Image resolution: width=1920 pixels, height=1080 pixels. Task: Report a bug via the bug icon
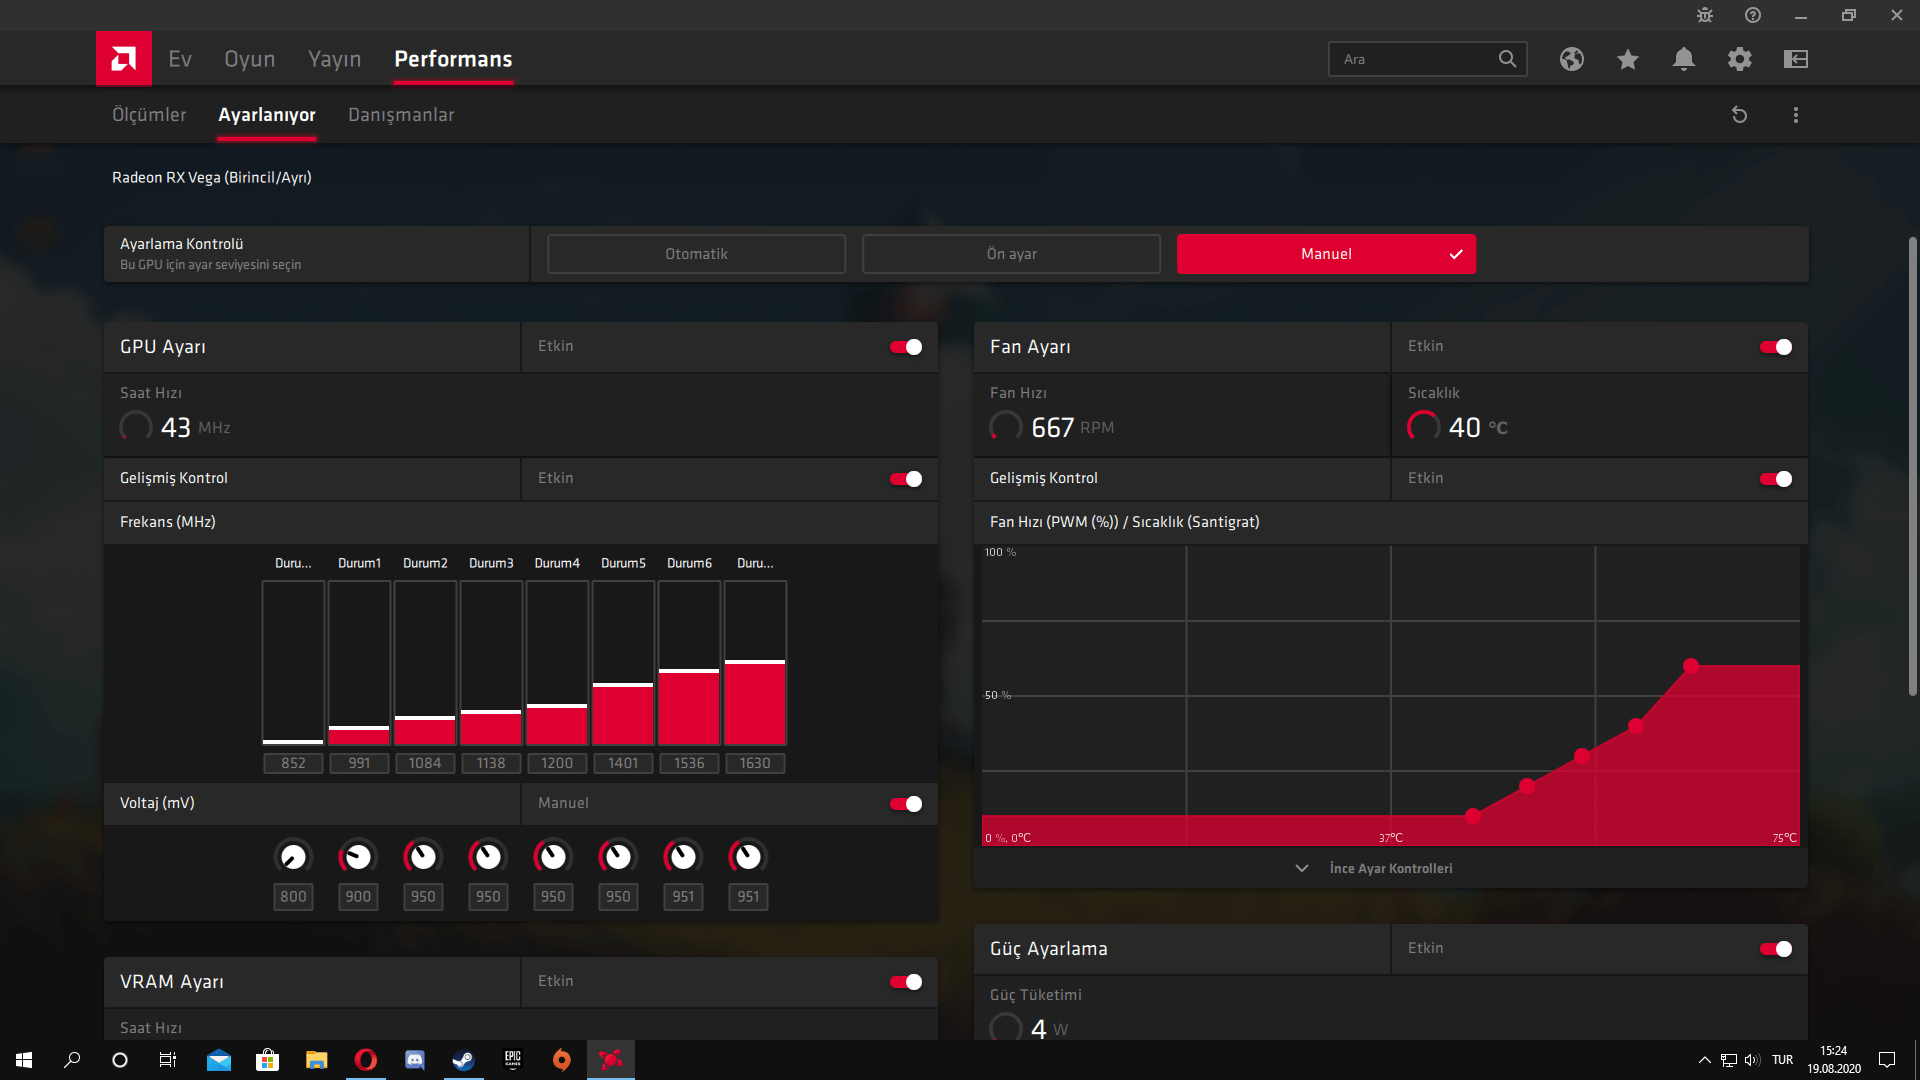click(1704, 15)
